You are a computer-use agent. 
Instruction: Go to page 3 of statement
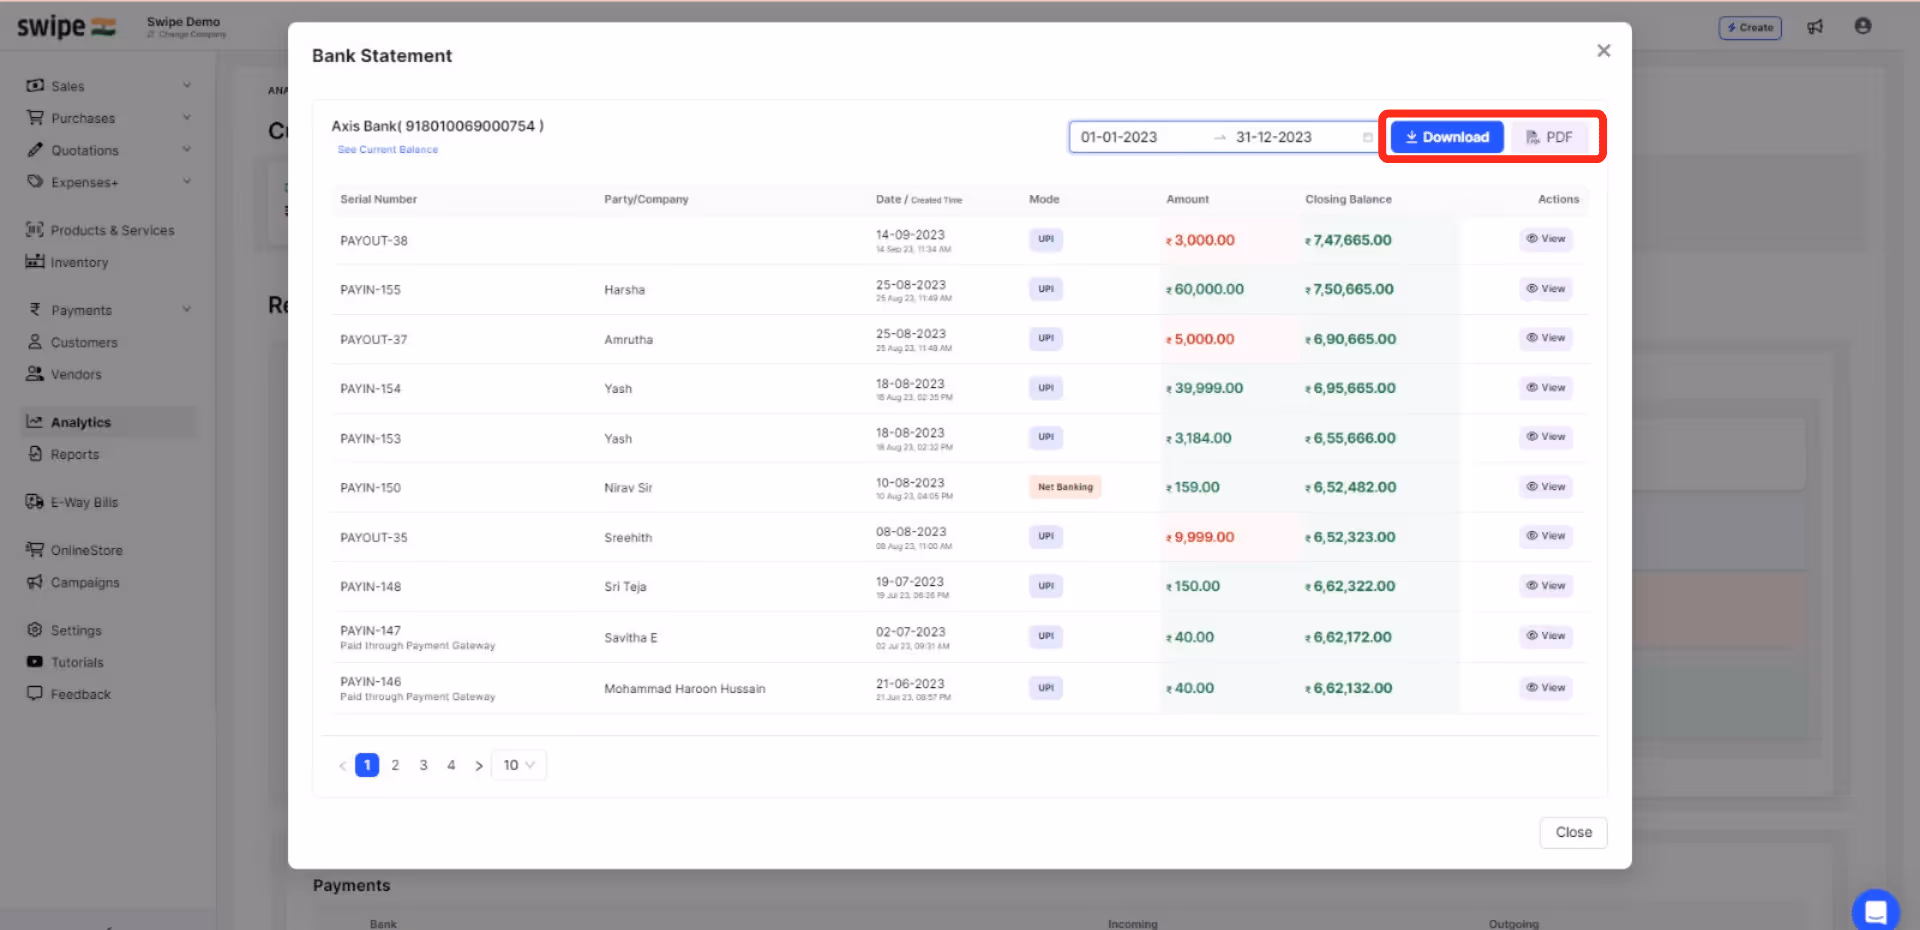pos(423,765)
